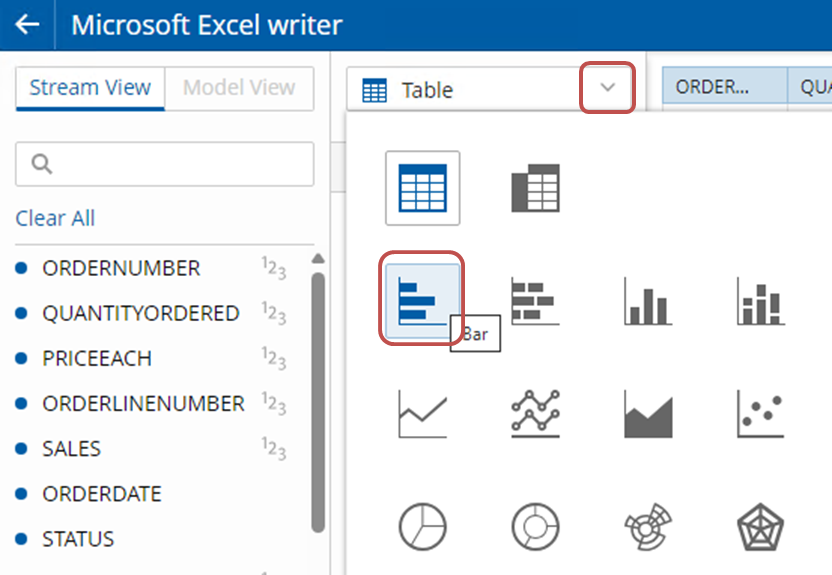Select the multi-line chart icon
This screenshot has width=832, height=575.
tap(535, 414)
